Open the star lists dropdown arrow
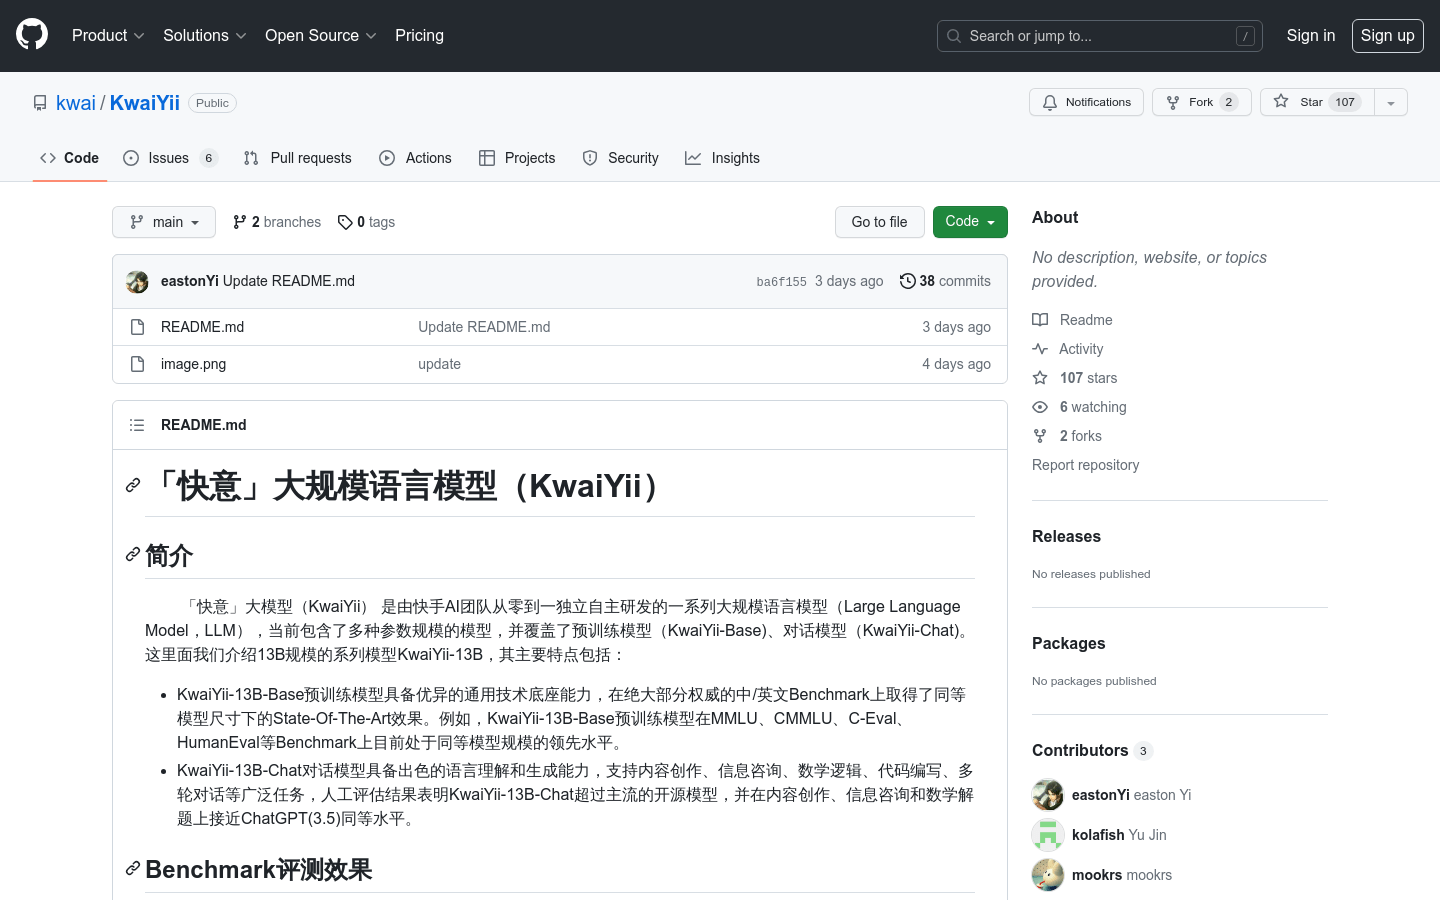 [1391, 102]
